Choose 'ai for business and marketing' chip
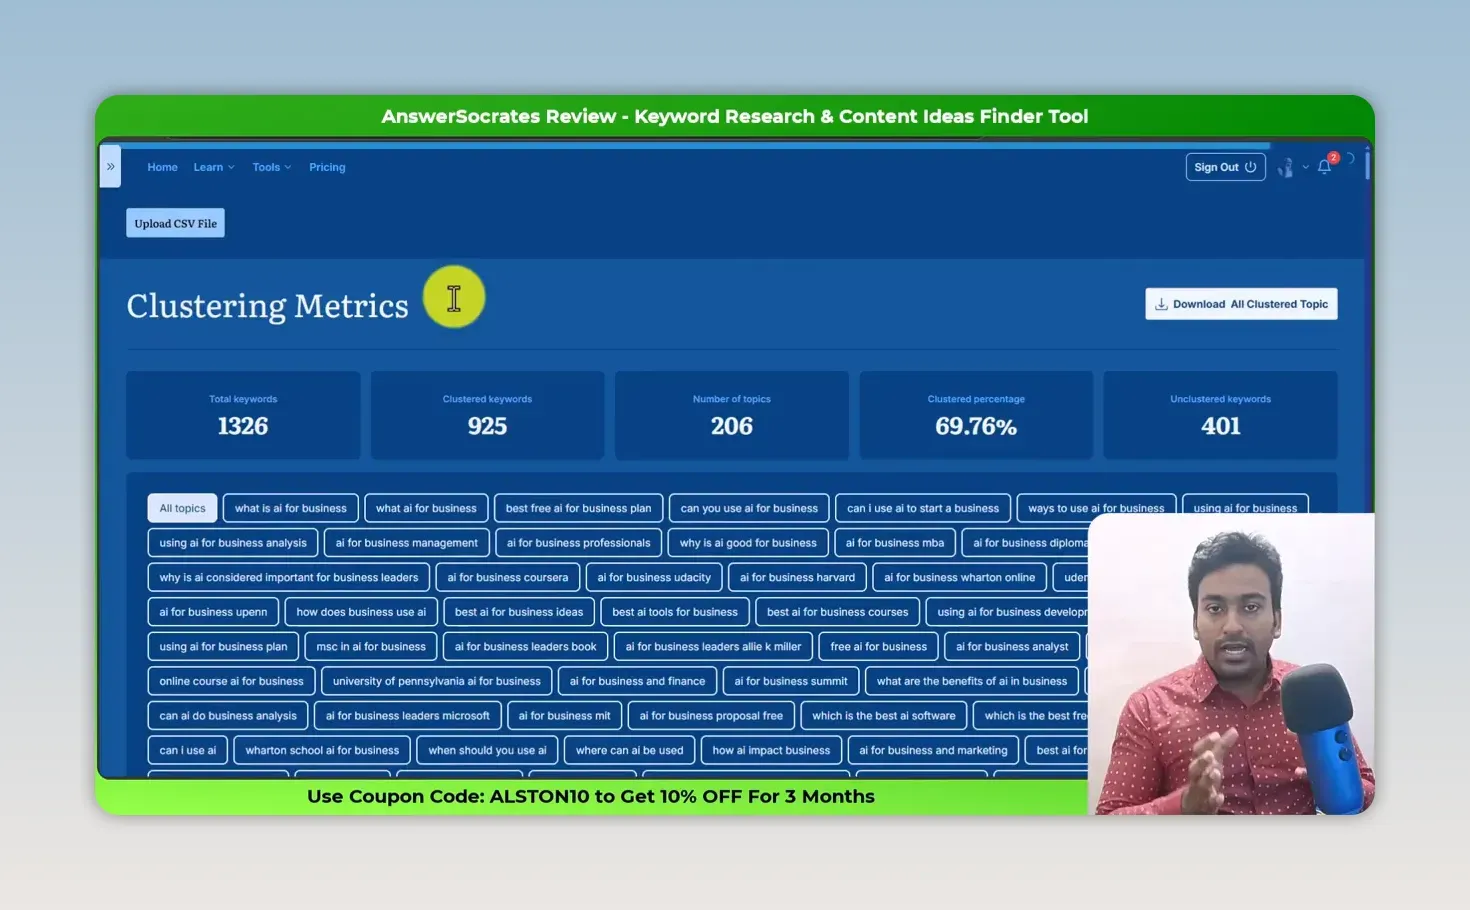This screenshot has height=910, width=1470. click(933, 750)
